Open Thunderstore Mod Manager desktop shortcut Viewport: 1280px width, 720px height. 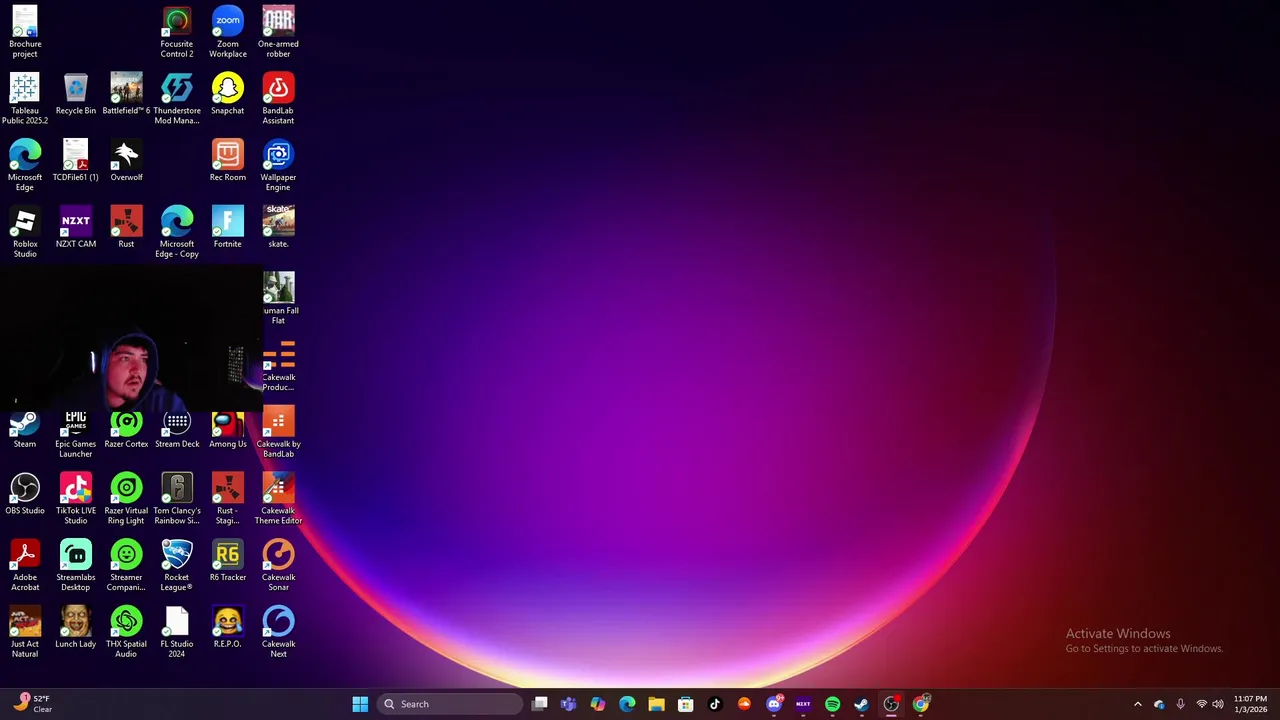point(177,98)
